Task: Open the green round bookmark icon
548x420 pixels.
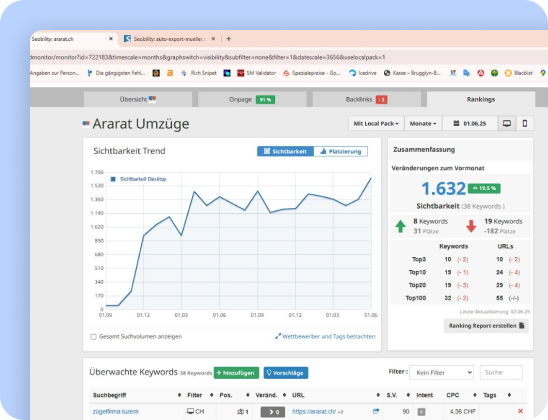Action: (x=494, y=73)
